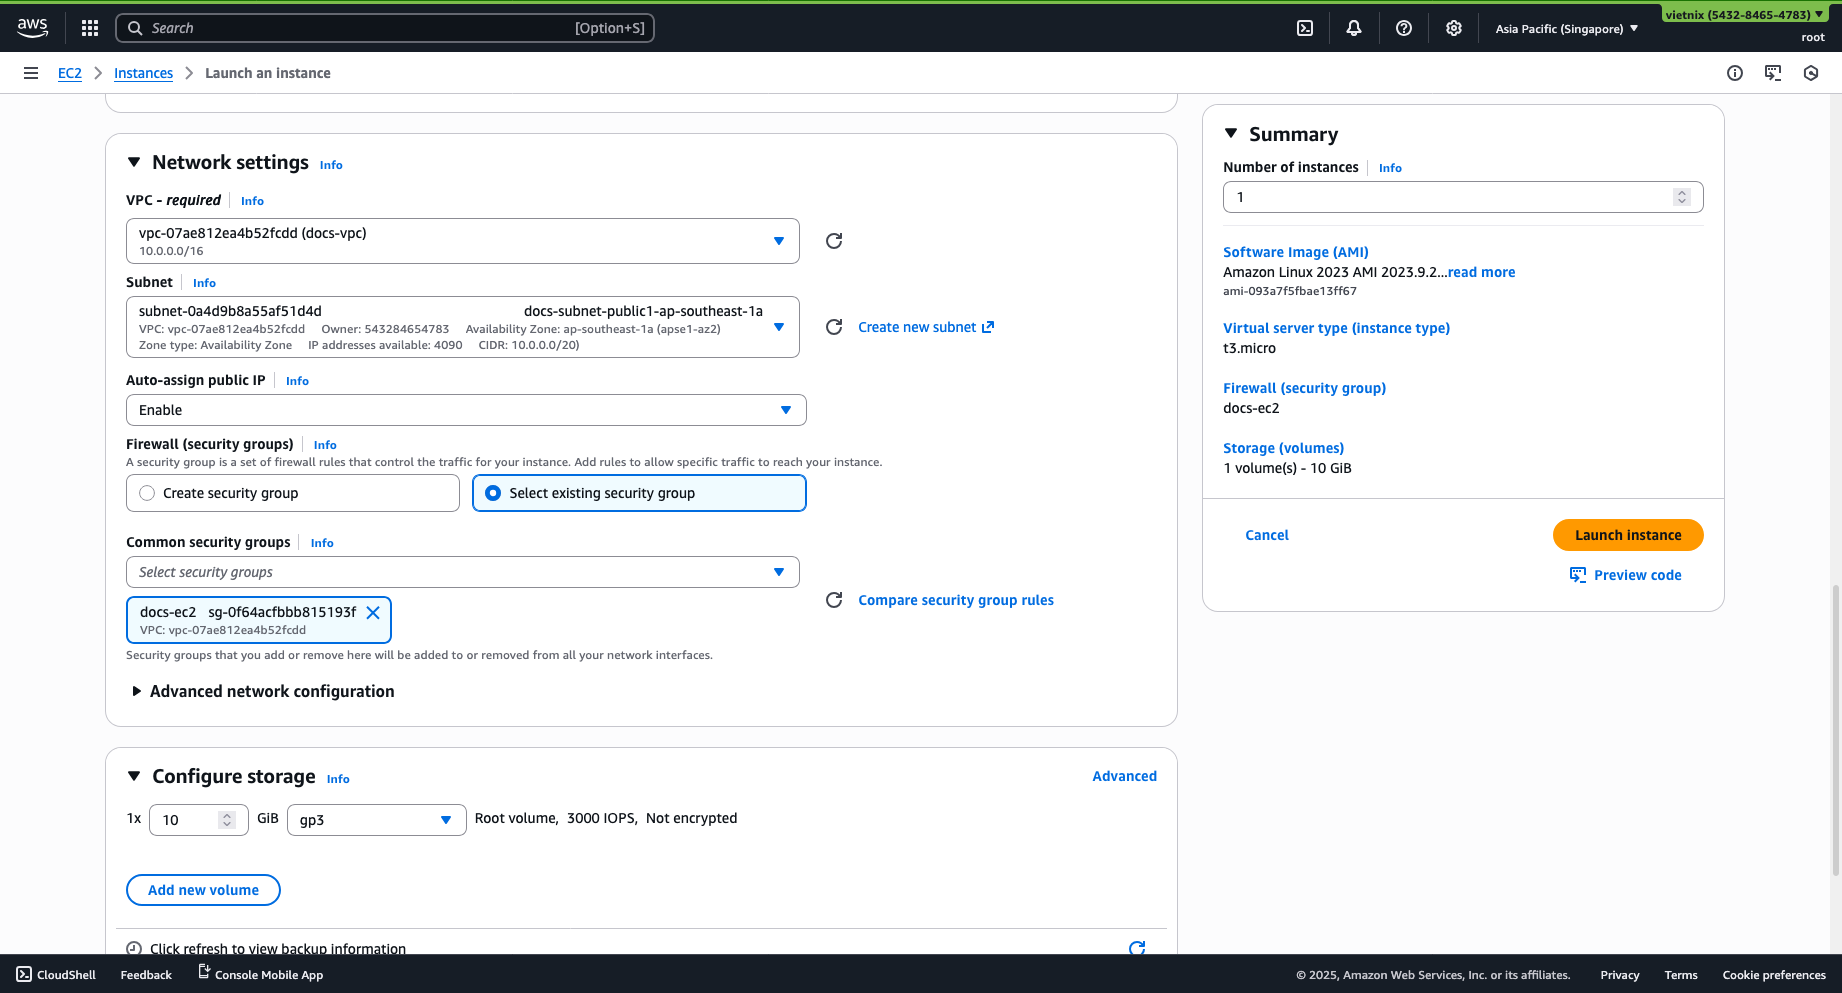Open the help question mark icon
Screen dimensions: 1842x993
tap(1403, 27)
